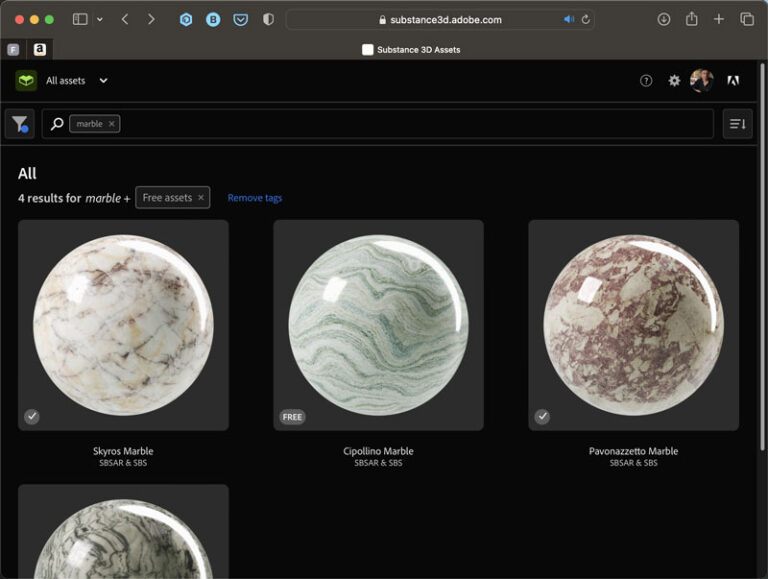Expand the All assets dropdown

pyautogui.click(x=103, y=81)
